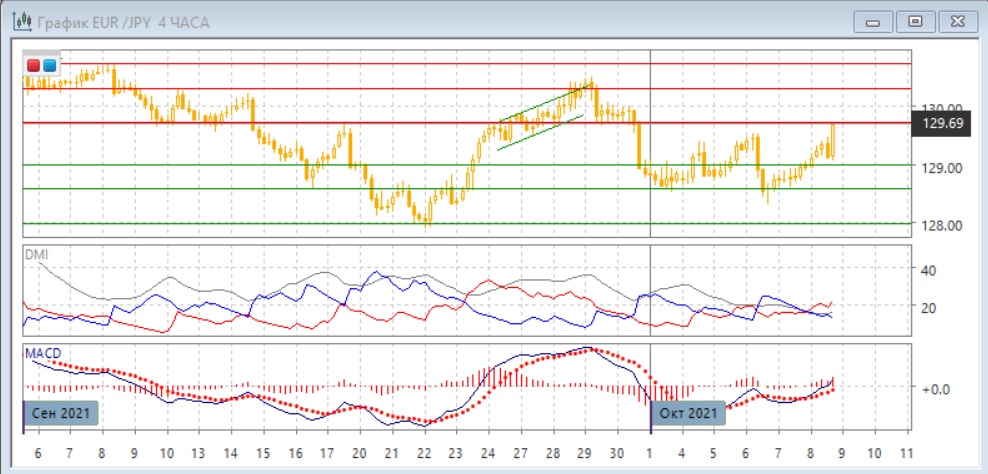The height and width of the screenshot is (474, 988).
Task: Close the EUR/JPY chart window
Action: (x=957, y=20)
